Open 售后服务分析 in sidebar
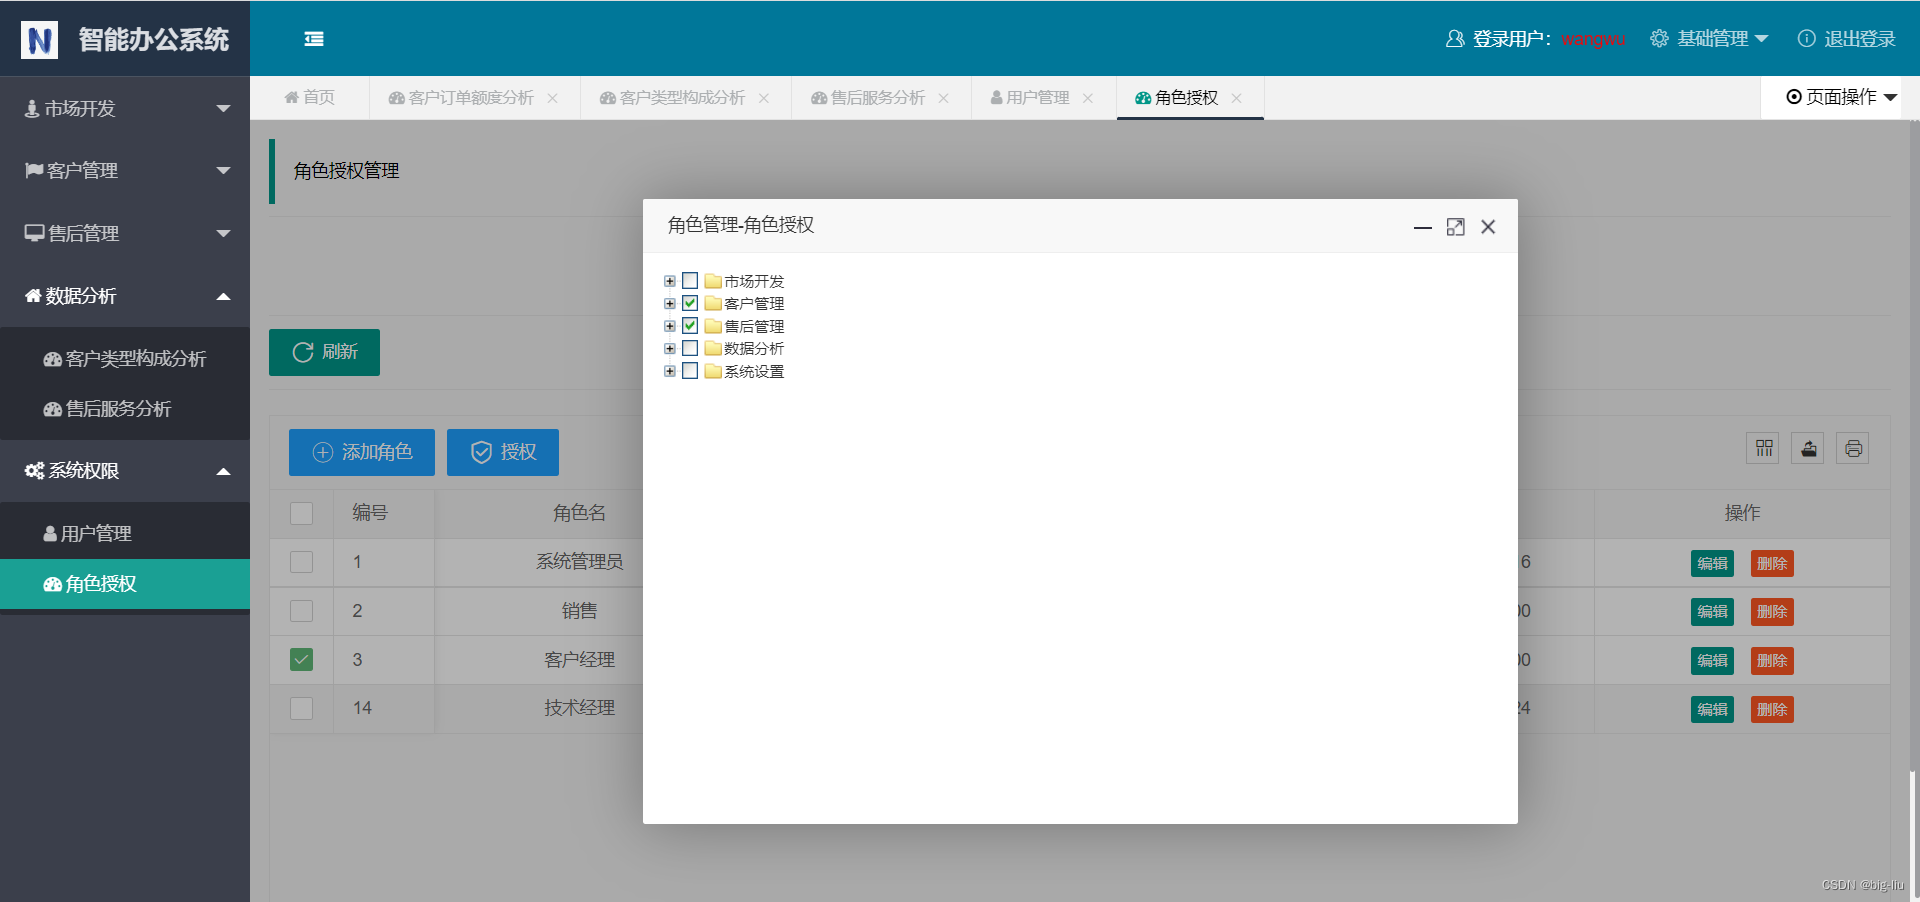 [x=125, y=409]
